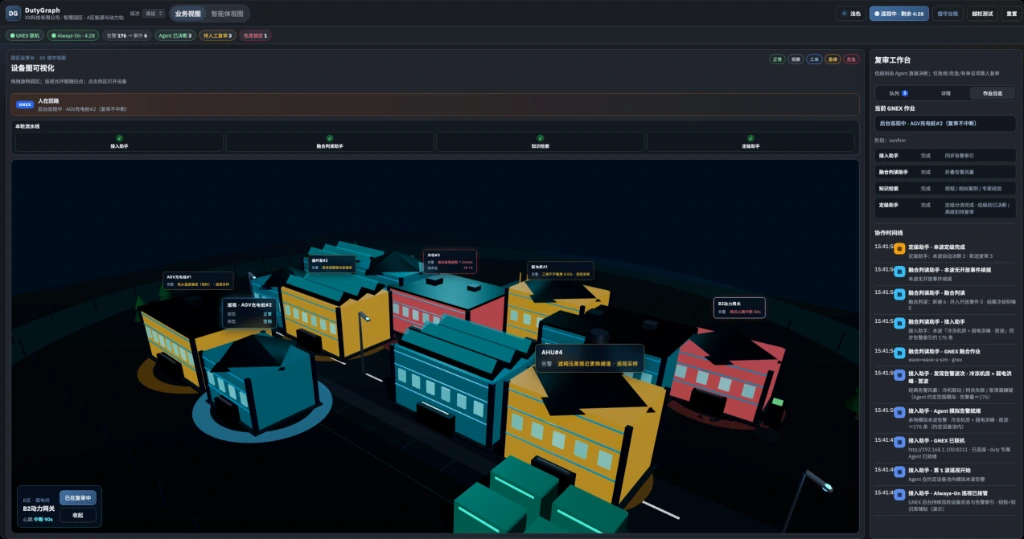Image resolution: width=1024 pixels, height=539 pixels.
Task: Click the 融合判读助手 pipeline step checkmark
Action: [330, 138]
